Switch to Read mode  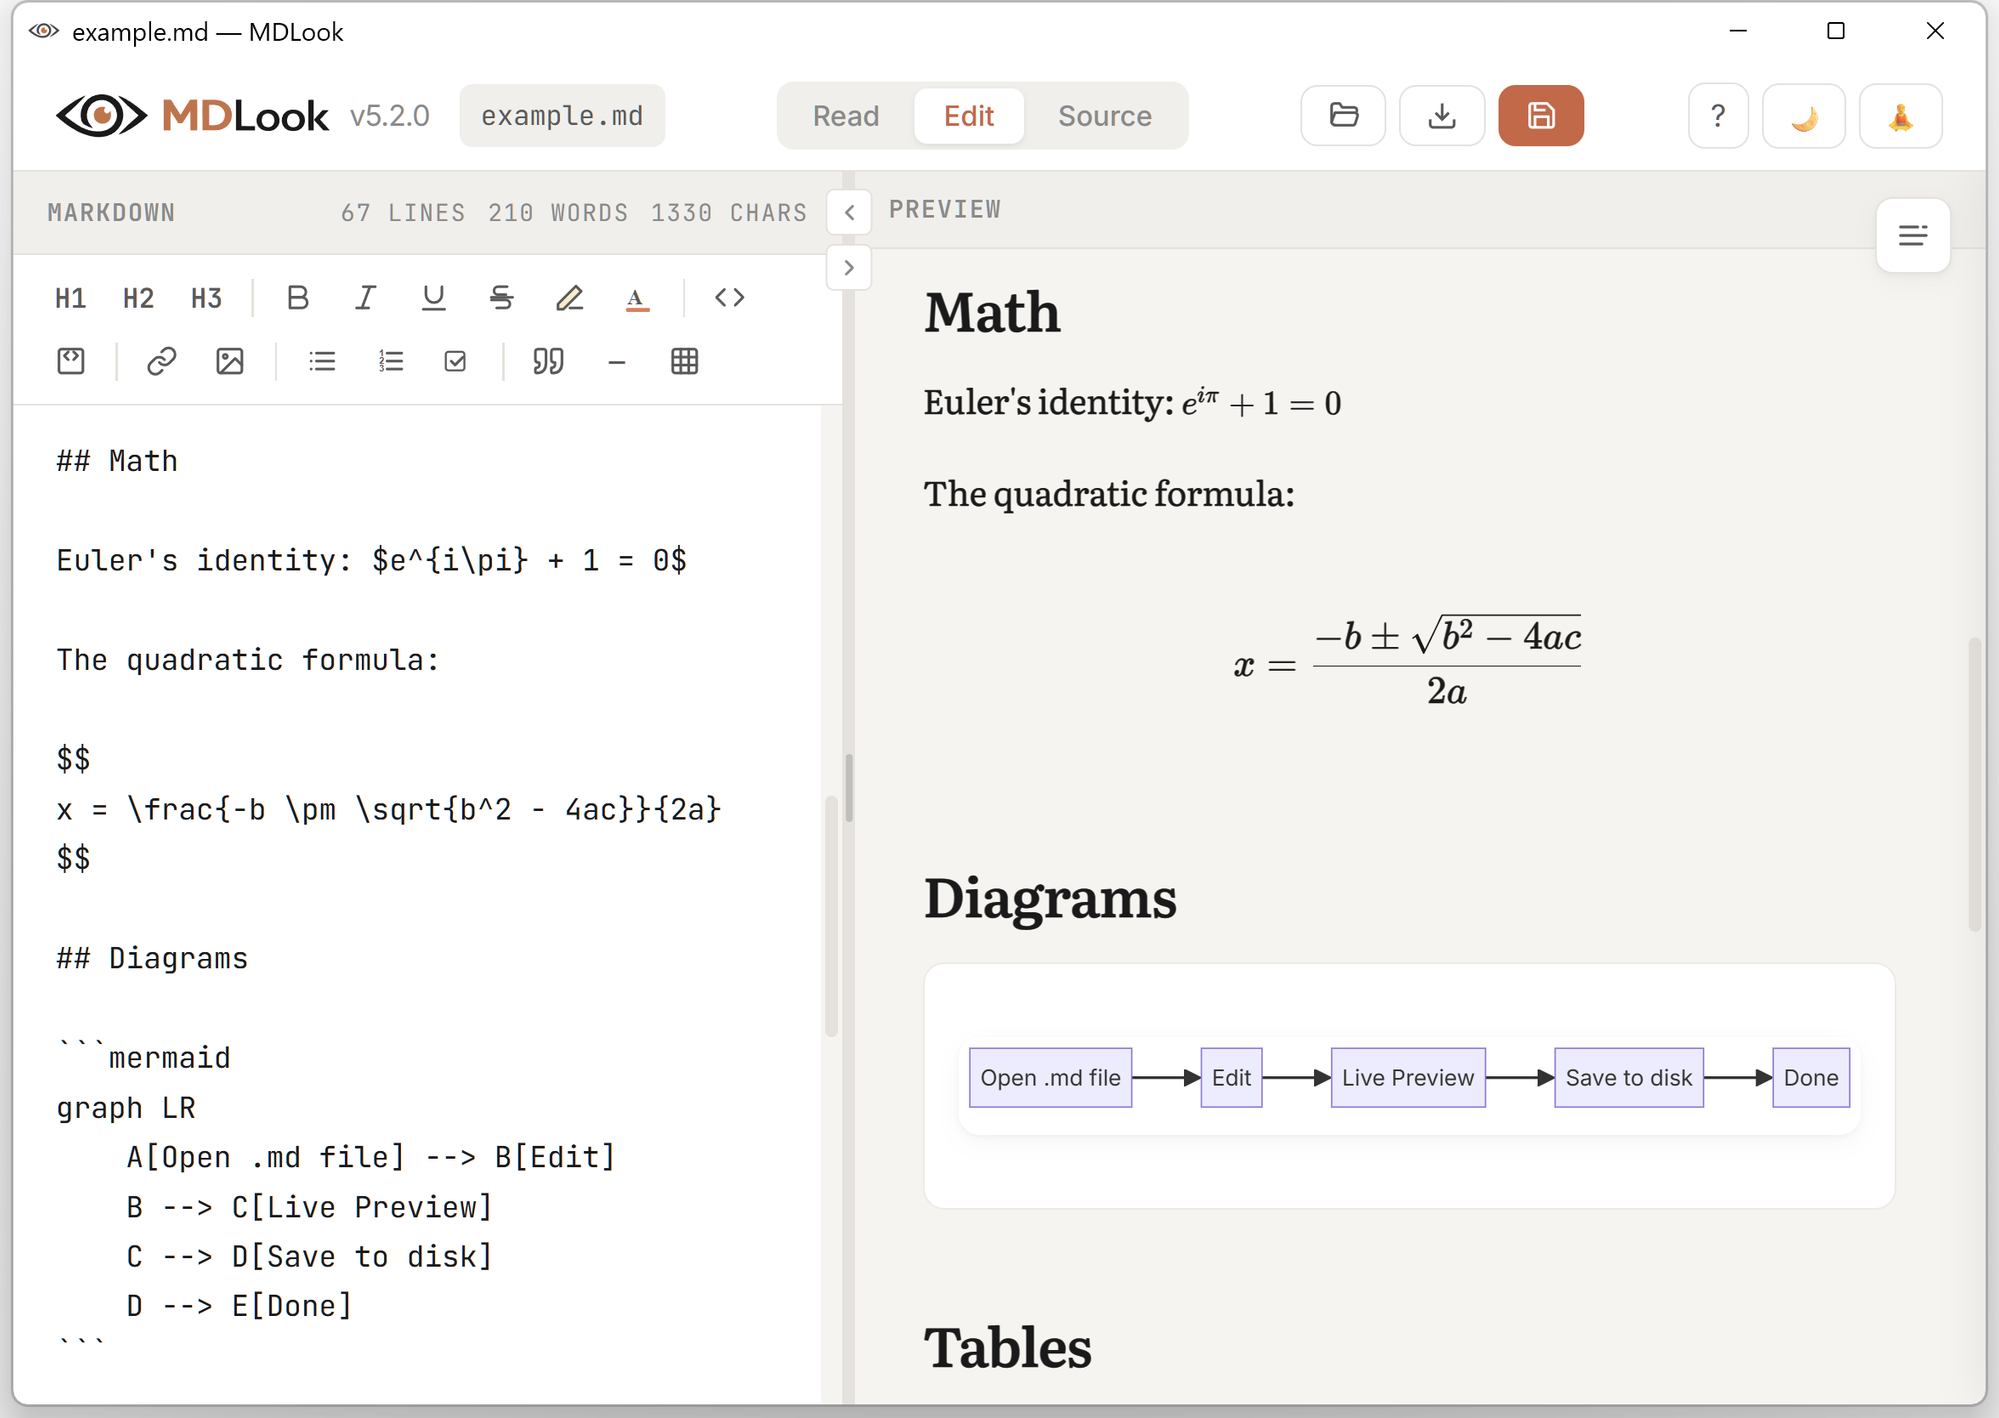(x=845, y=116)
